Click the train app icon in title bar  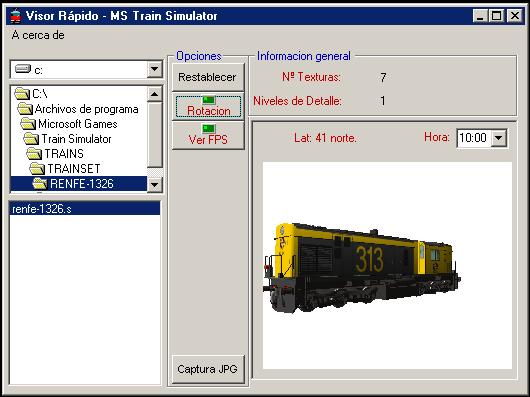pos(15,16)
